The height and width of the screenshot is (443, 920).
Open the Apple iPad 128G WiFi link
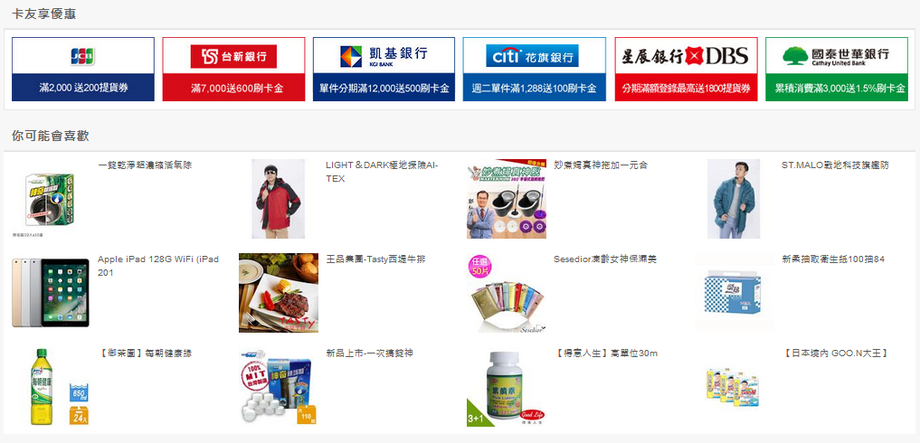(x=158, y=266)
